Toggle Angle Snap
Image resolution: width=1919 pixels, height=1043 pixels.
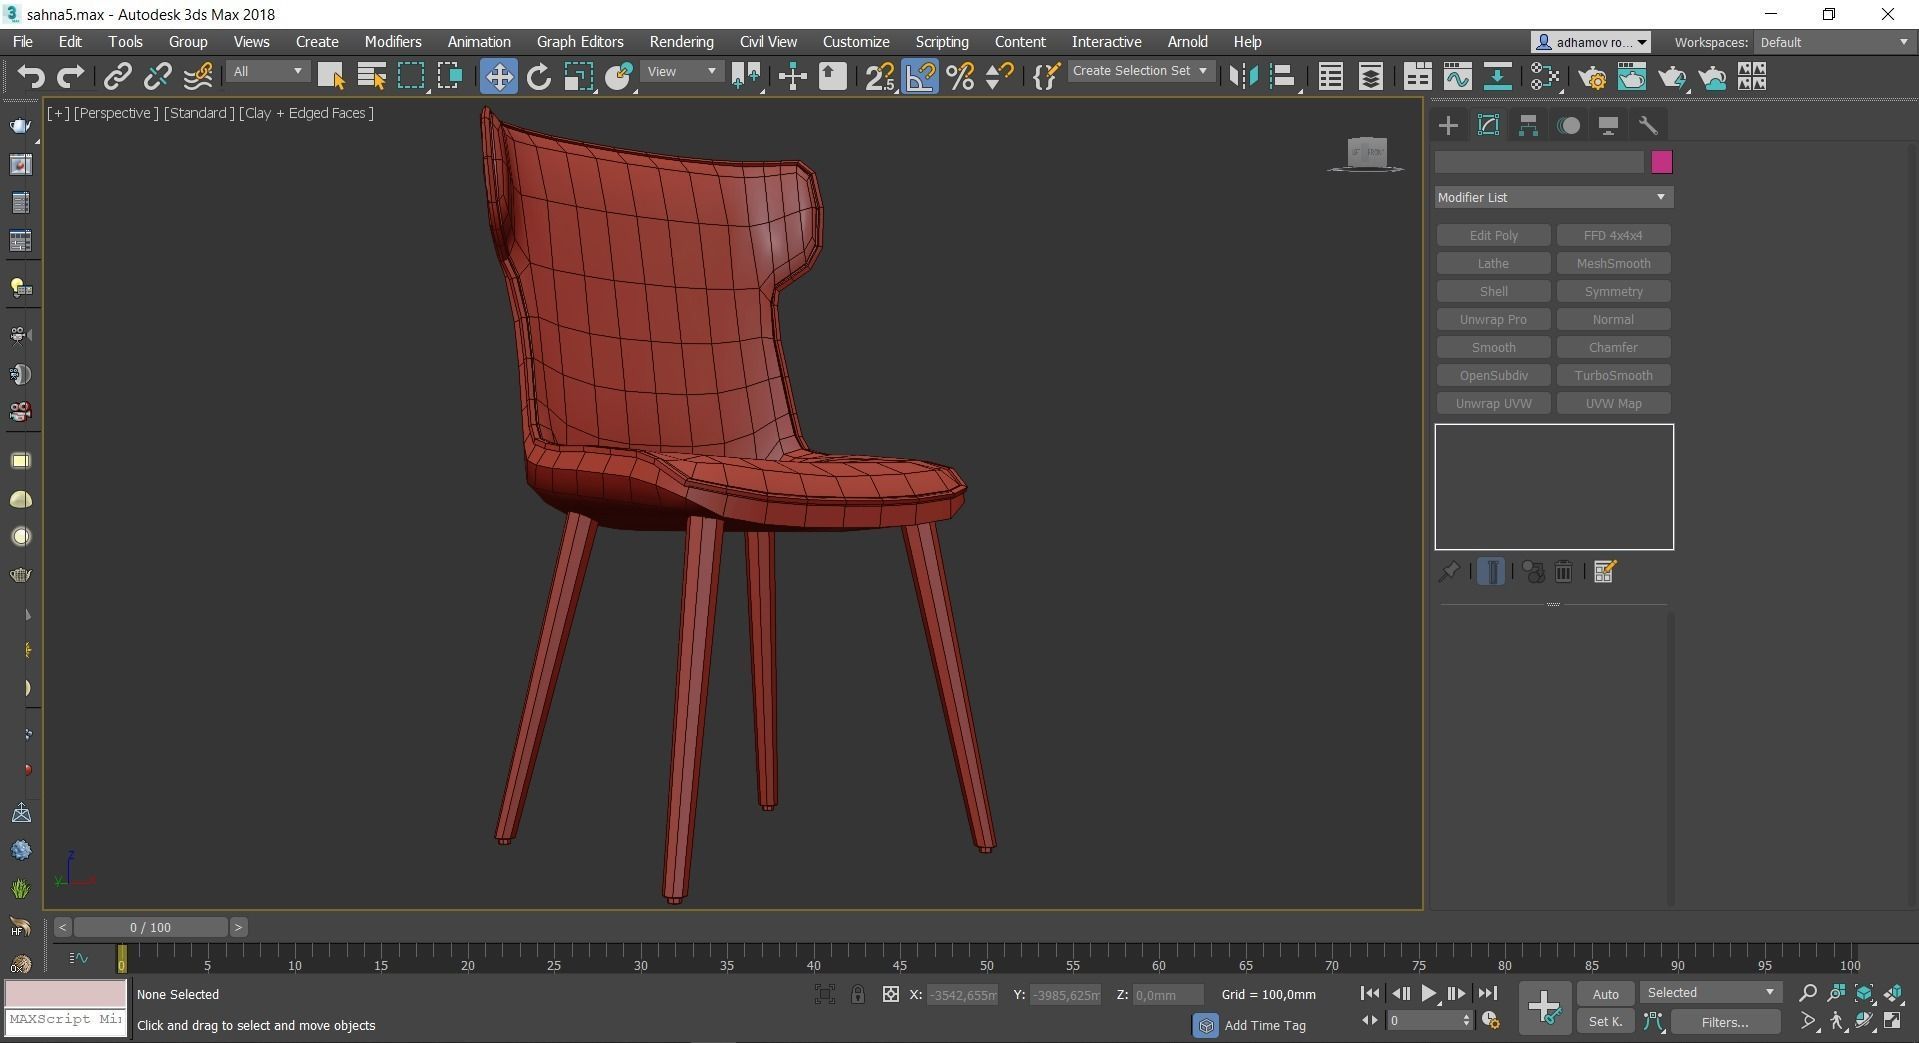coord(920,77)
